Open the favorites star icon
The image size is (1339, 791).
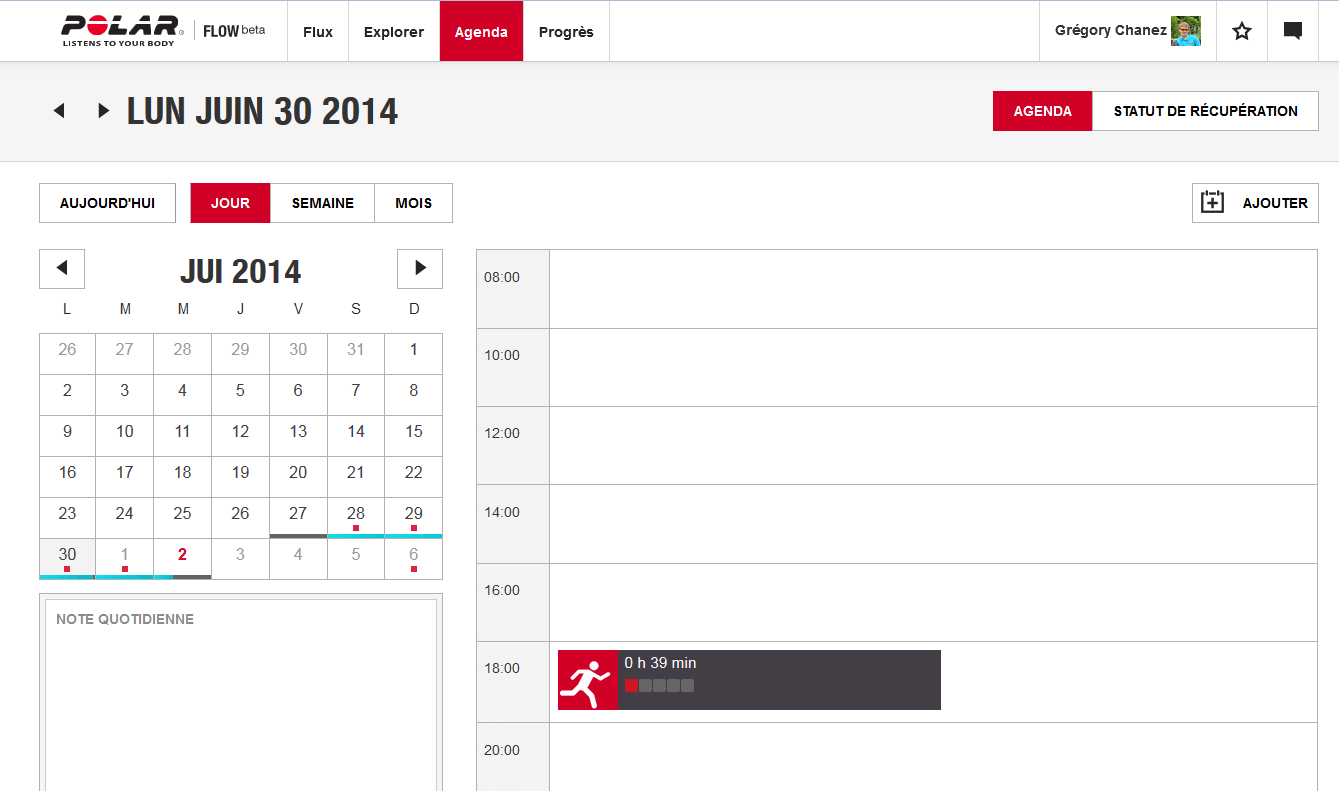point(1242,31)
